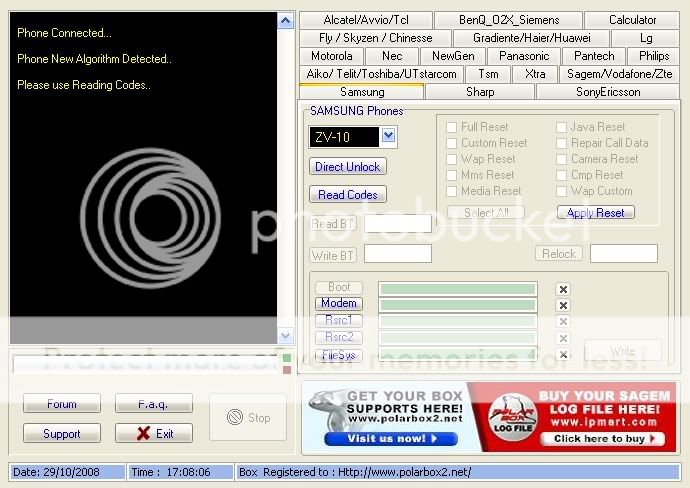Go to the SonyEricsson tab

pos(608,92)
